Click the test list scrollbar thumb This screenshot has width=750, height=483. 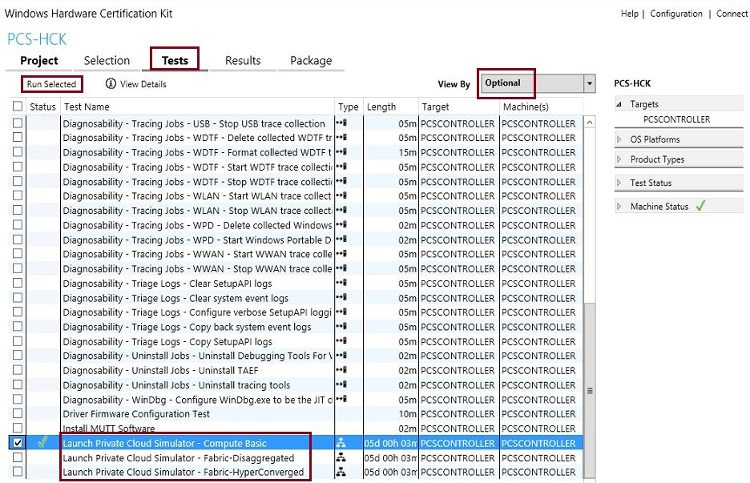point(590,390)
